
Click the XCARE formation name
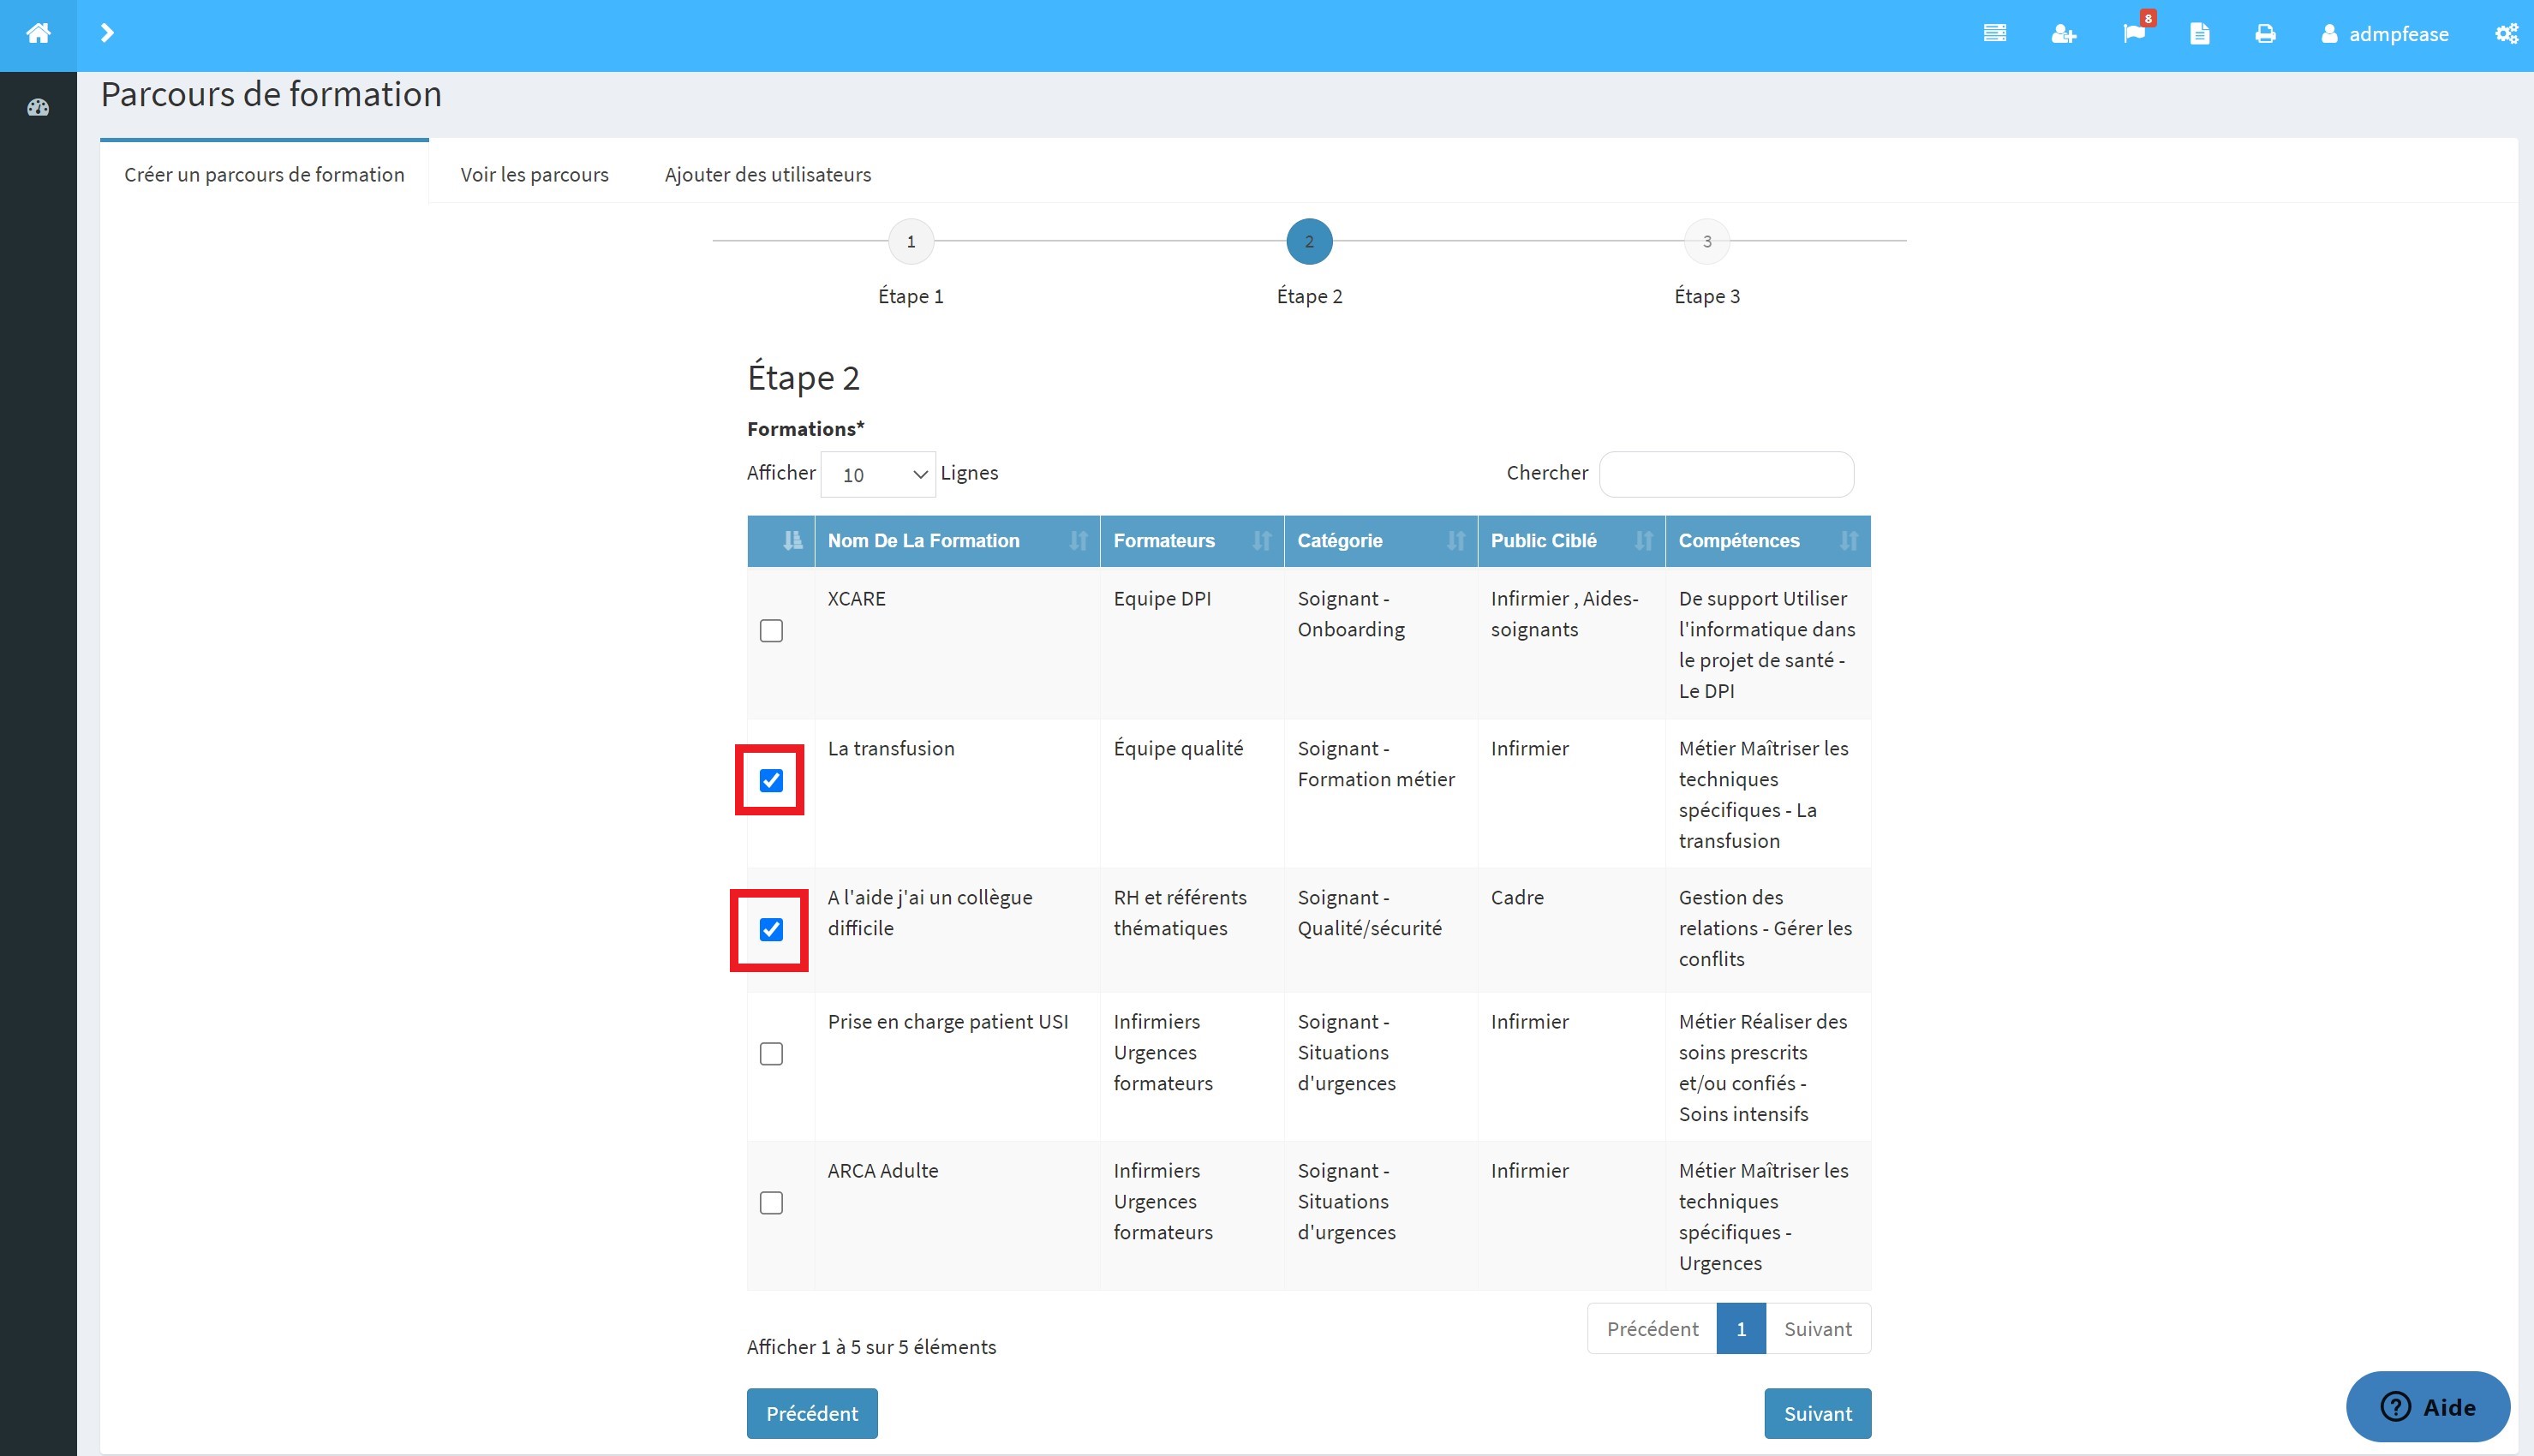tap(857, 599)
